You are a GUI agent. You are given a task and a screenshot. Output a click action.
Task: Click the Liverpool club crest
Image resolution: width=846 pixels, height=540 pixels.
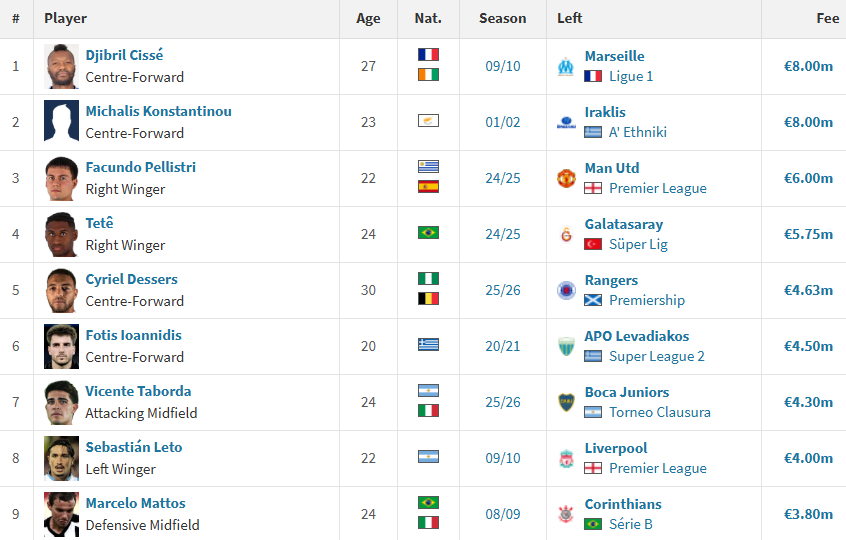pos(566,459)
